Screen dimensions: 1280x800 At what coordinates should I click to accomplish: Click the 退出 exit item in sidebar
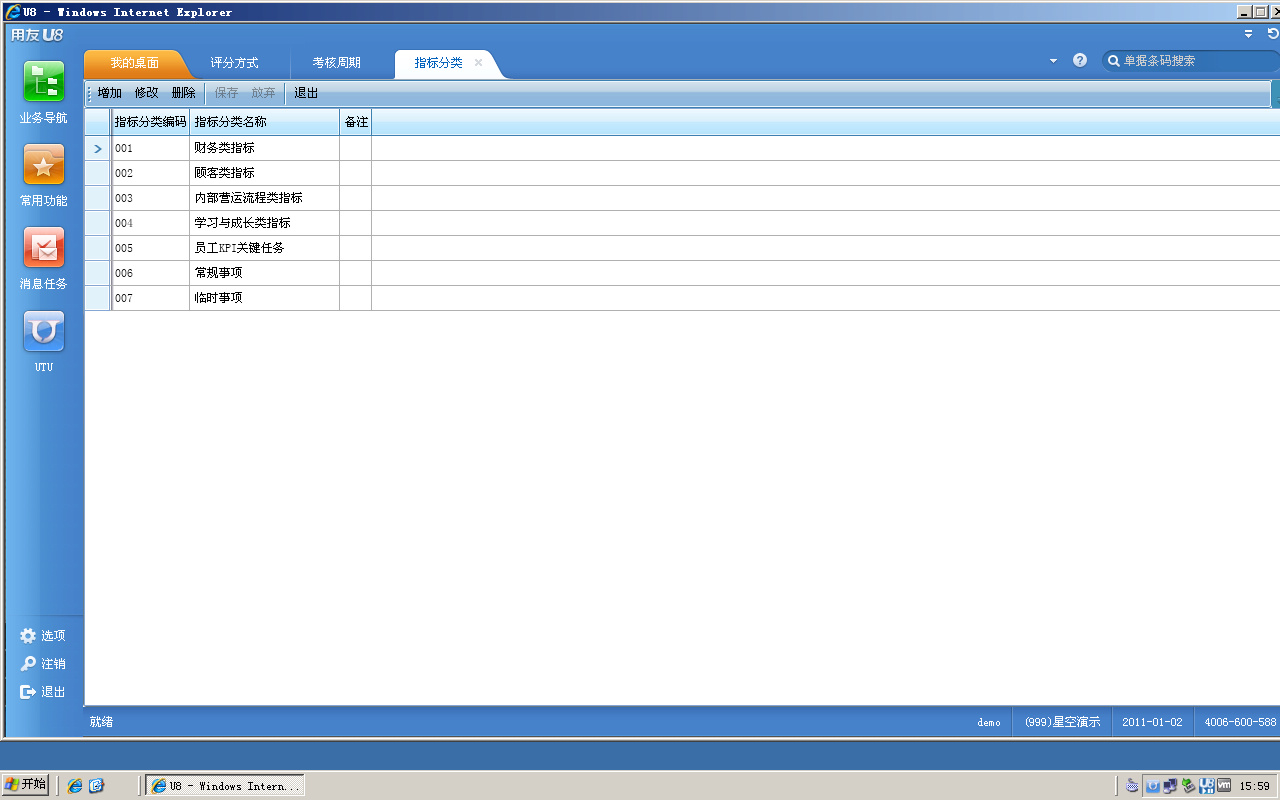click(x=43, y=692)
